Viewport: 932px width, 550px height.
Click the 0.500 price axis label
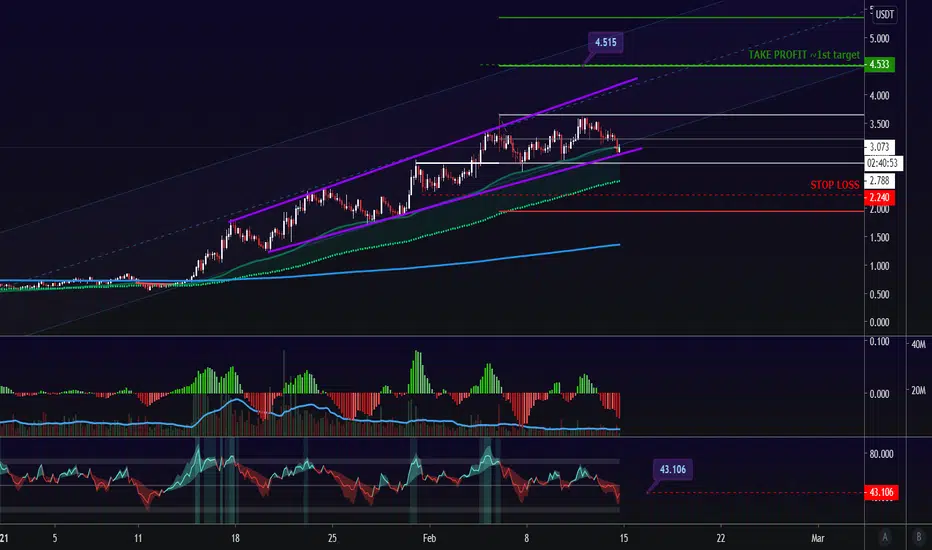click(879, 294)
